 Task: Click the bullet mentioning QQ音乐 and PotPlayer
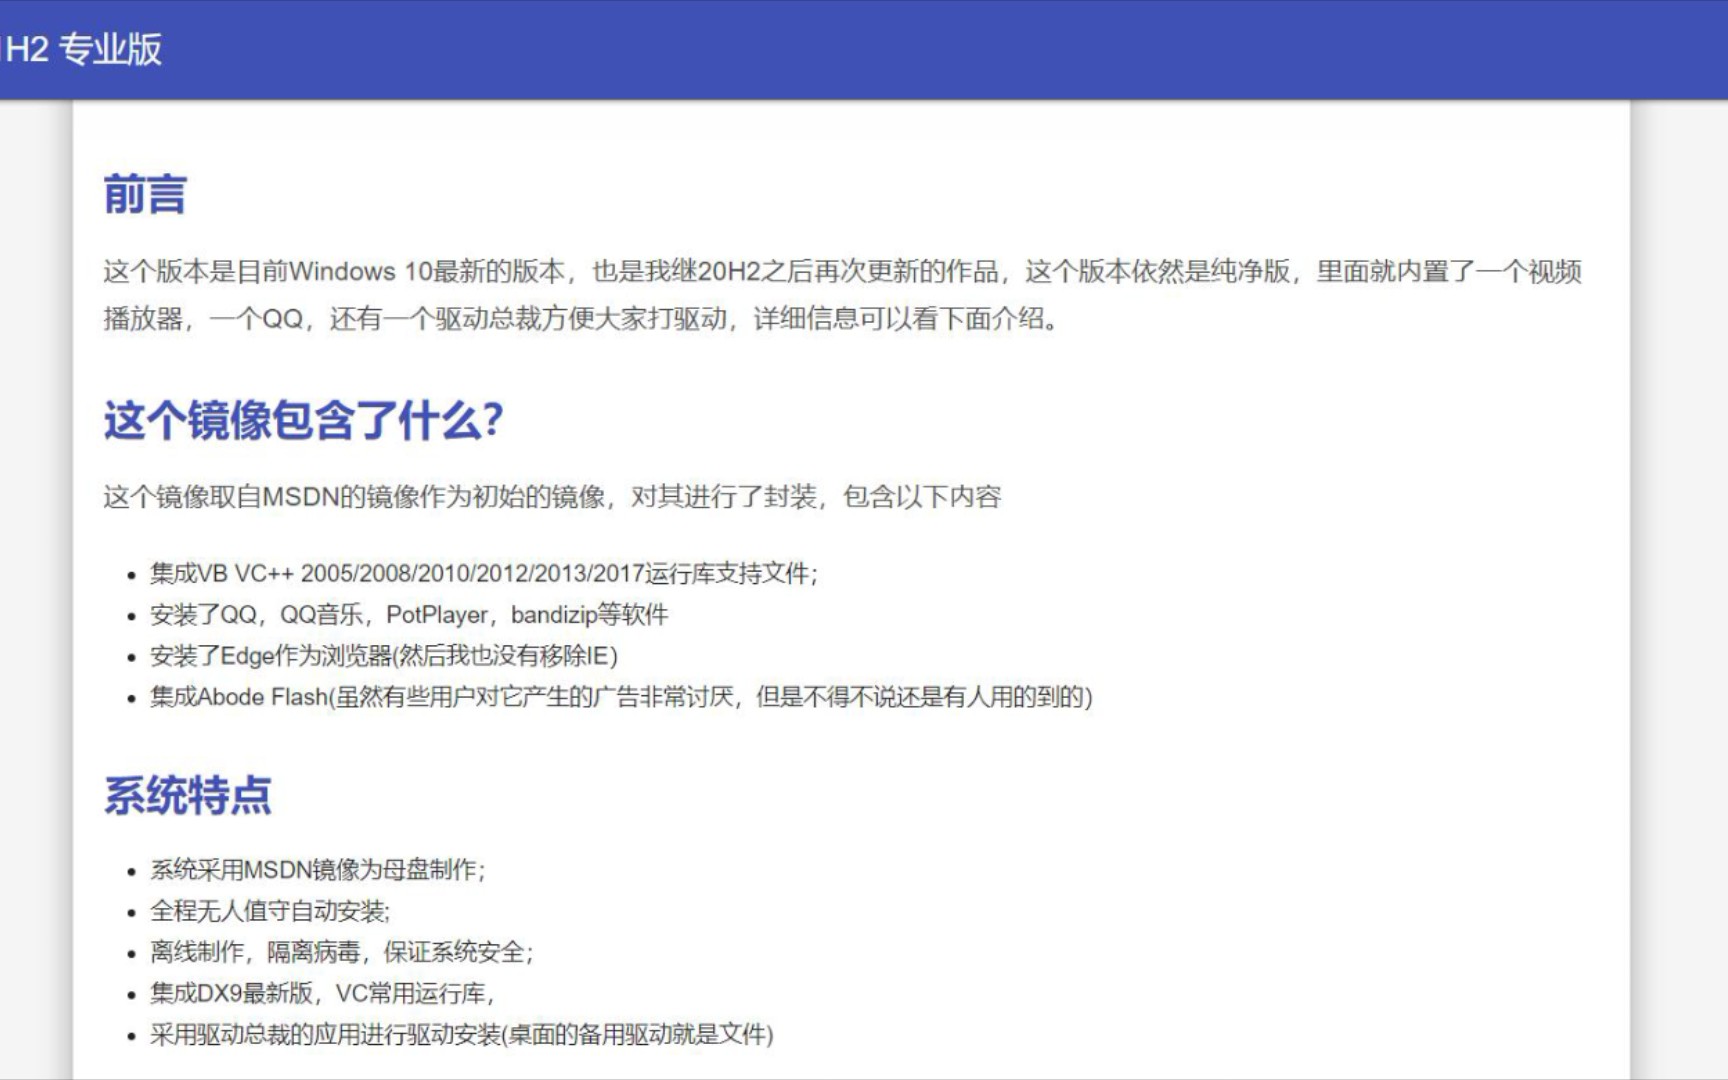pyautogui.click(x=410, y=617)
